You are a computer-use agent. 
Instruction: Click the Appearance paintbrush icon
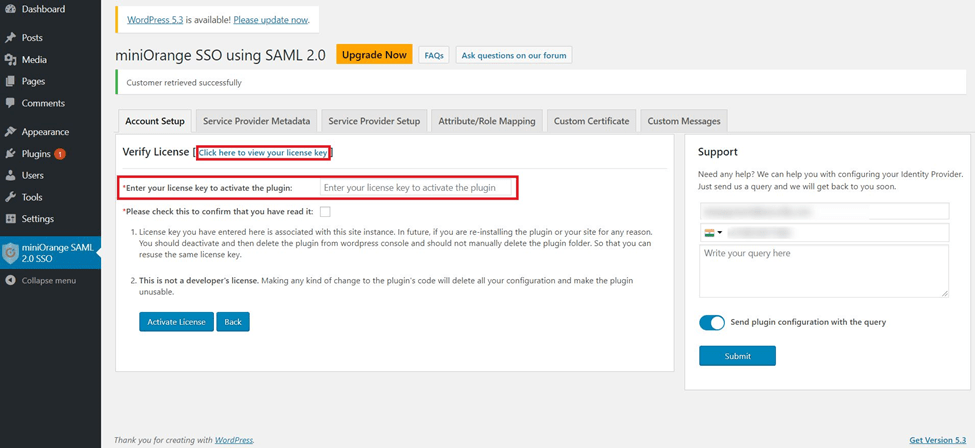11,132
